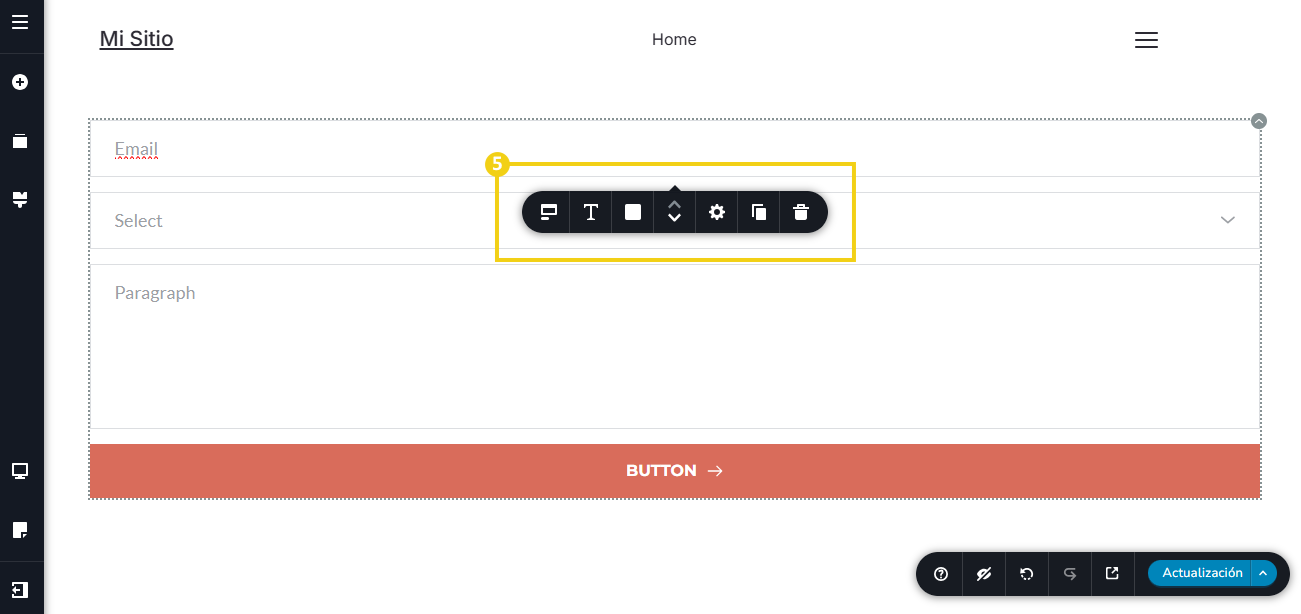
Task: Undo the last change
Action: pyautogui.click(x=1026, y=574)
